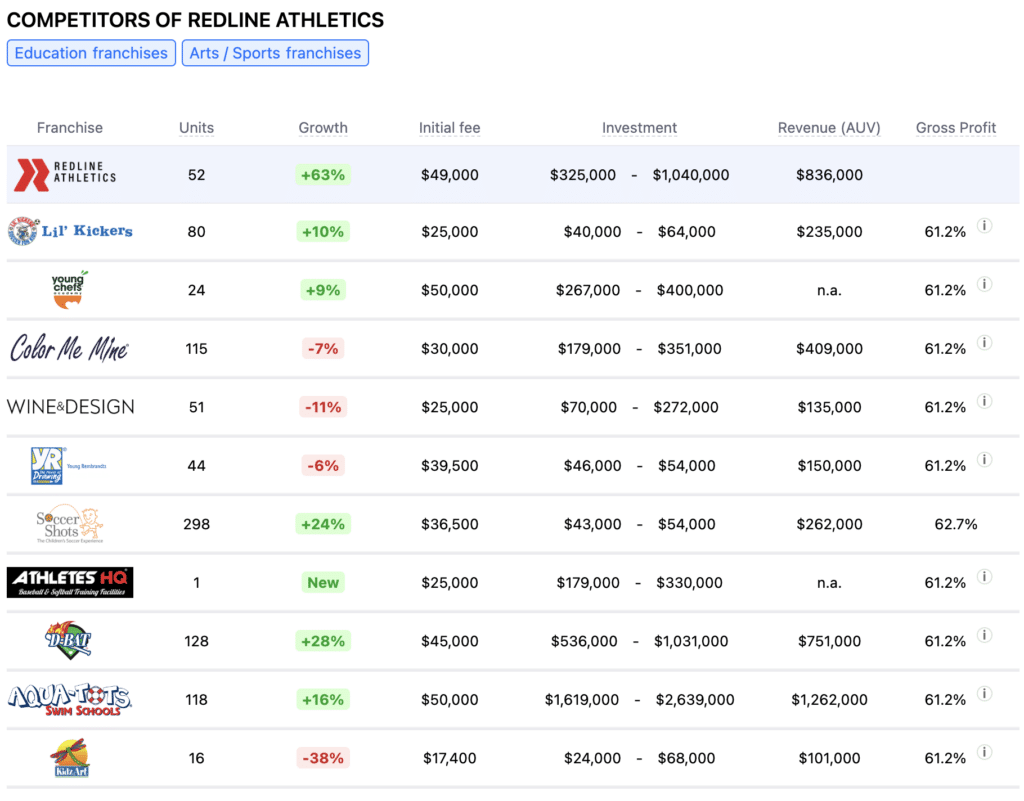
Task: Show gross profit info for KidzArt
Action: coord(984,752)
